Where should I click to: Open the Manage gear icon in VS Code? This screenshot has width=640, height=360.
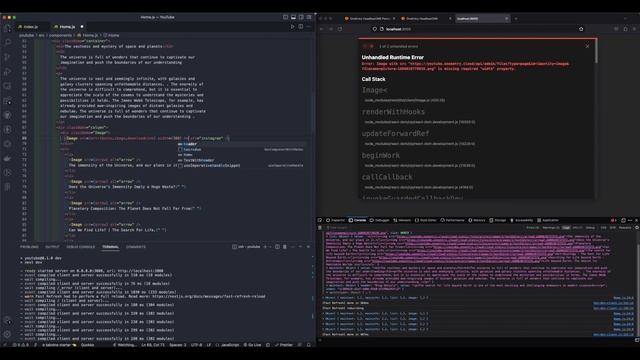pos(7,335)
